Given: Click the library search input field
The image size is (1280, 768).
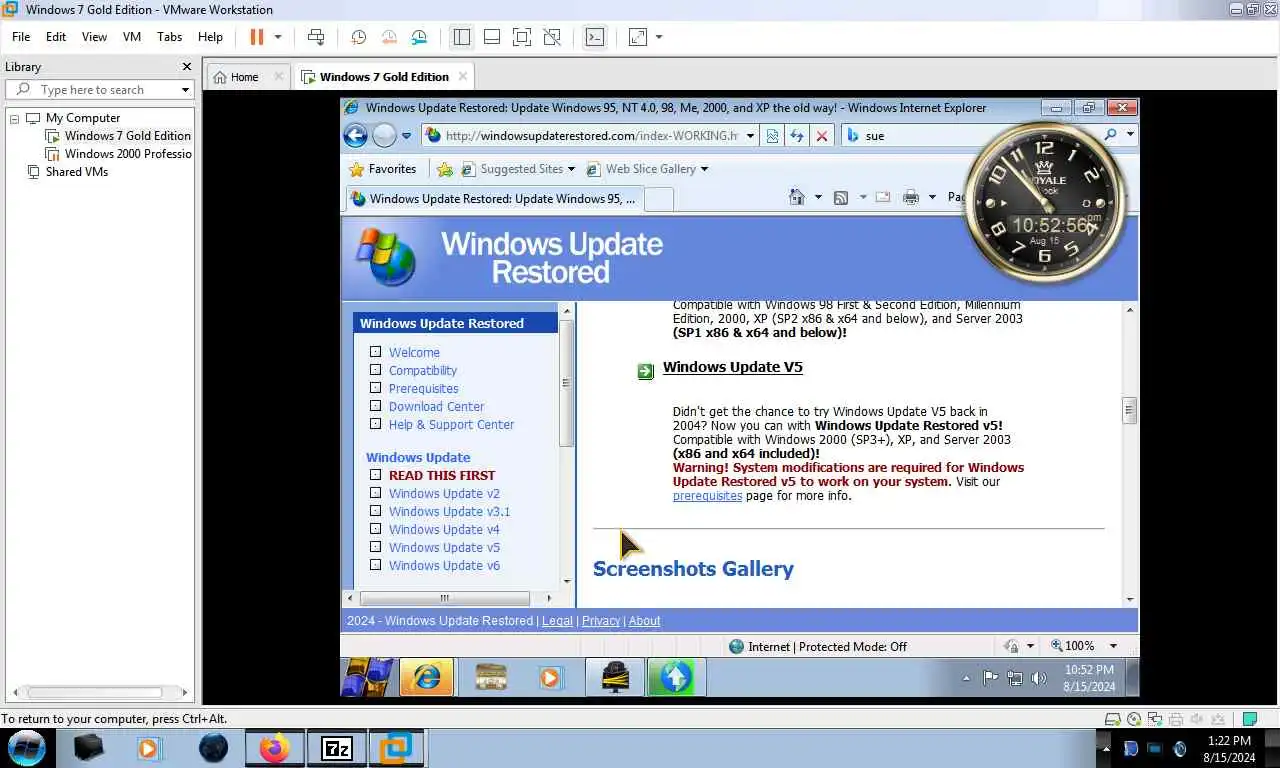Looking at the screenshot, I should coord(100,90).
